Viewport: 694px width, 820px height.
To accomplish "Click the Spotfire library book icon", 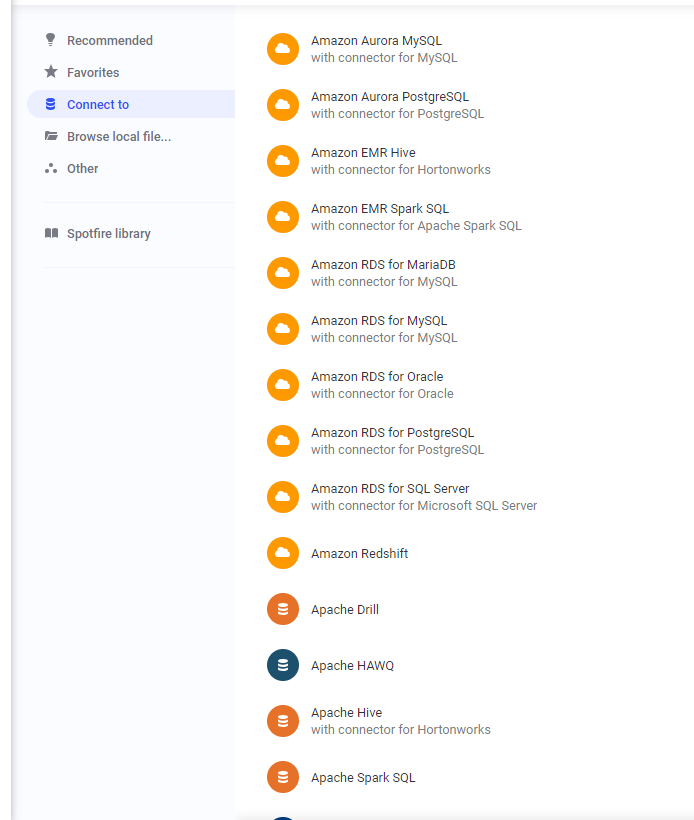I will (51, 233).
